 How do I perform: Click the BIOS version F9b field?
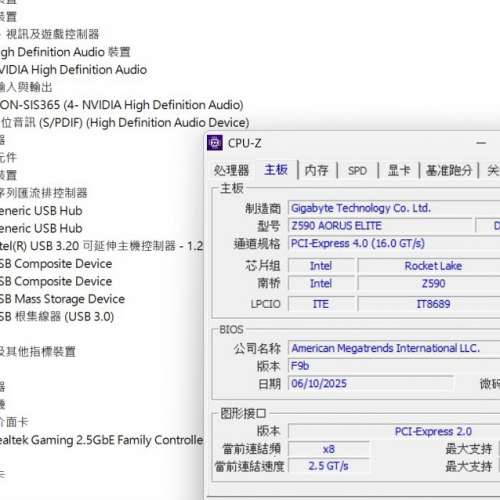coord(394,366)
